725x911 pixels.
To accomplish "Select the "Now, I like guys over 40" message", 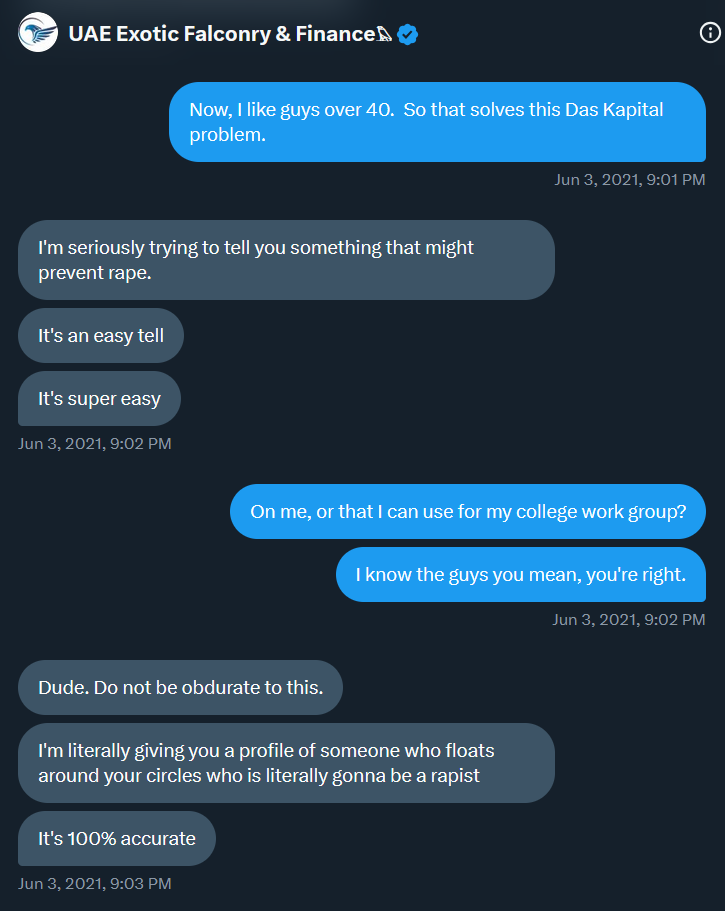I will 437,122.
